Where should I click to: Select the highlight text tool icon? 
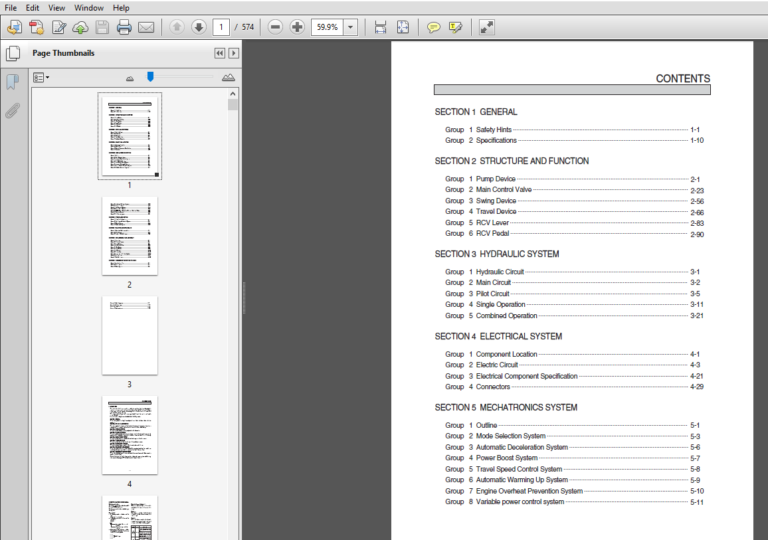tap(455, 27)
